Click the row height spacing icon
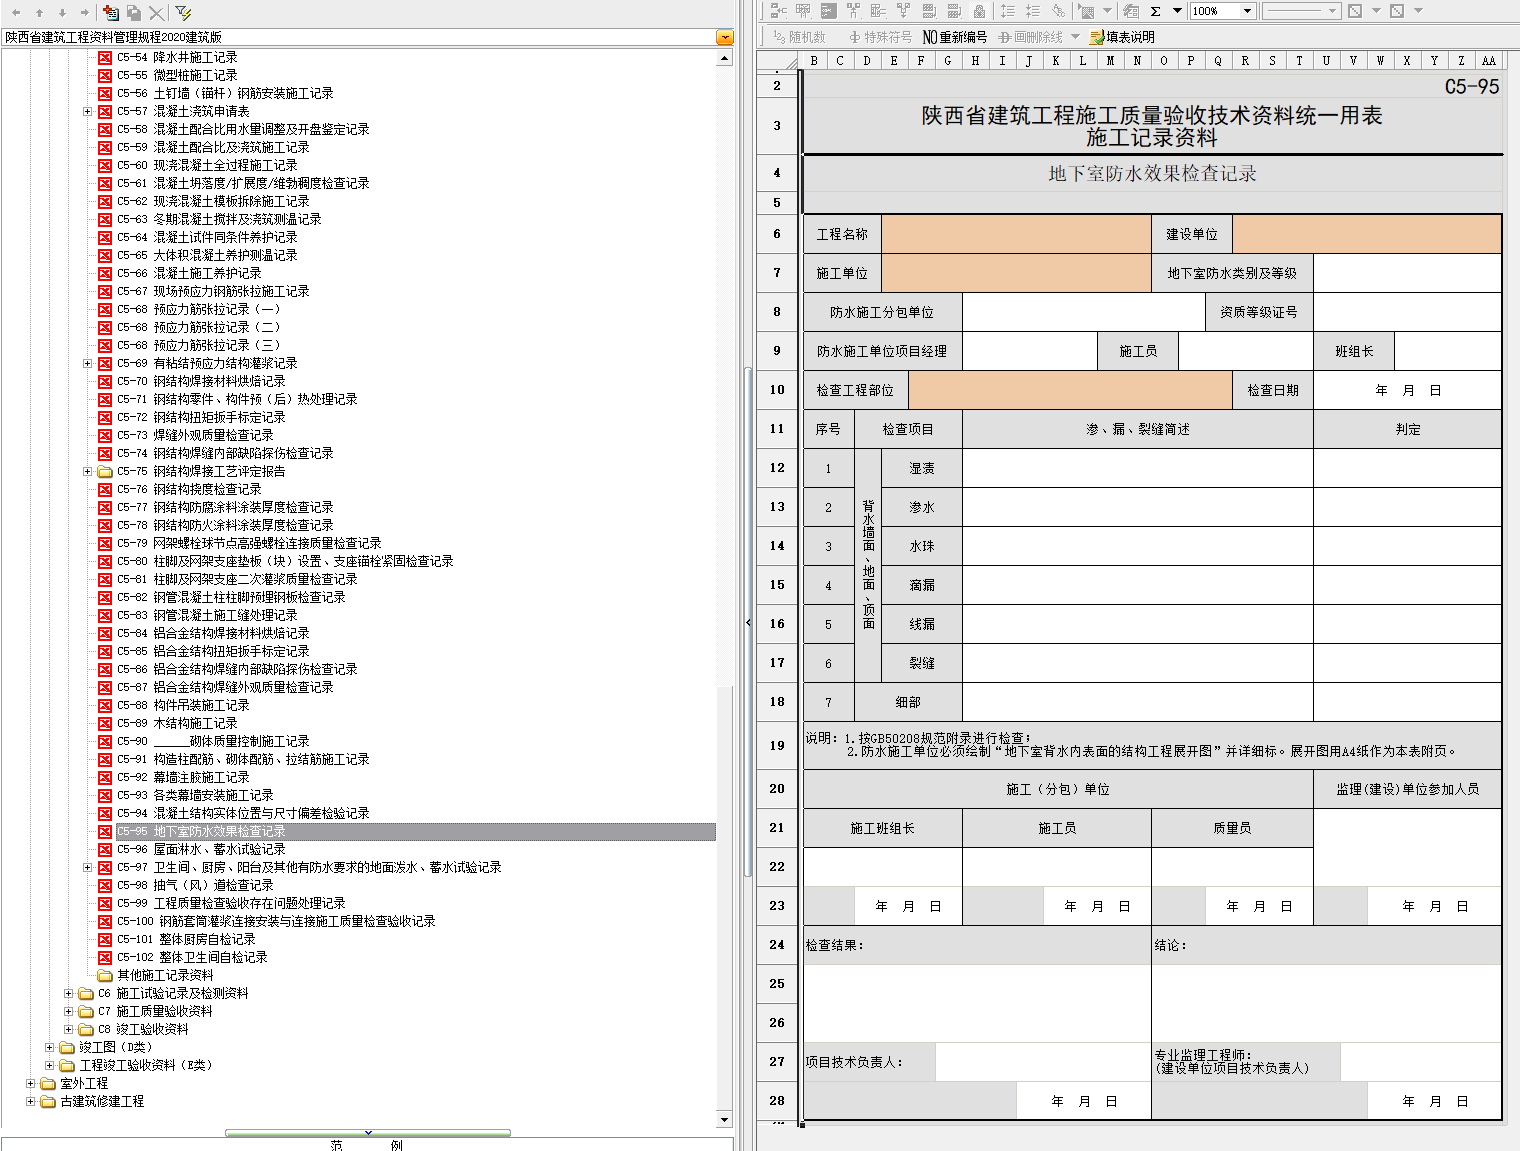1520x1151 pixels. (1008, 11)
